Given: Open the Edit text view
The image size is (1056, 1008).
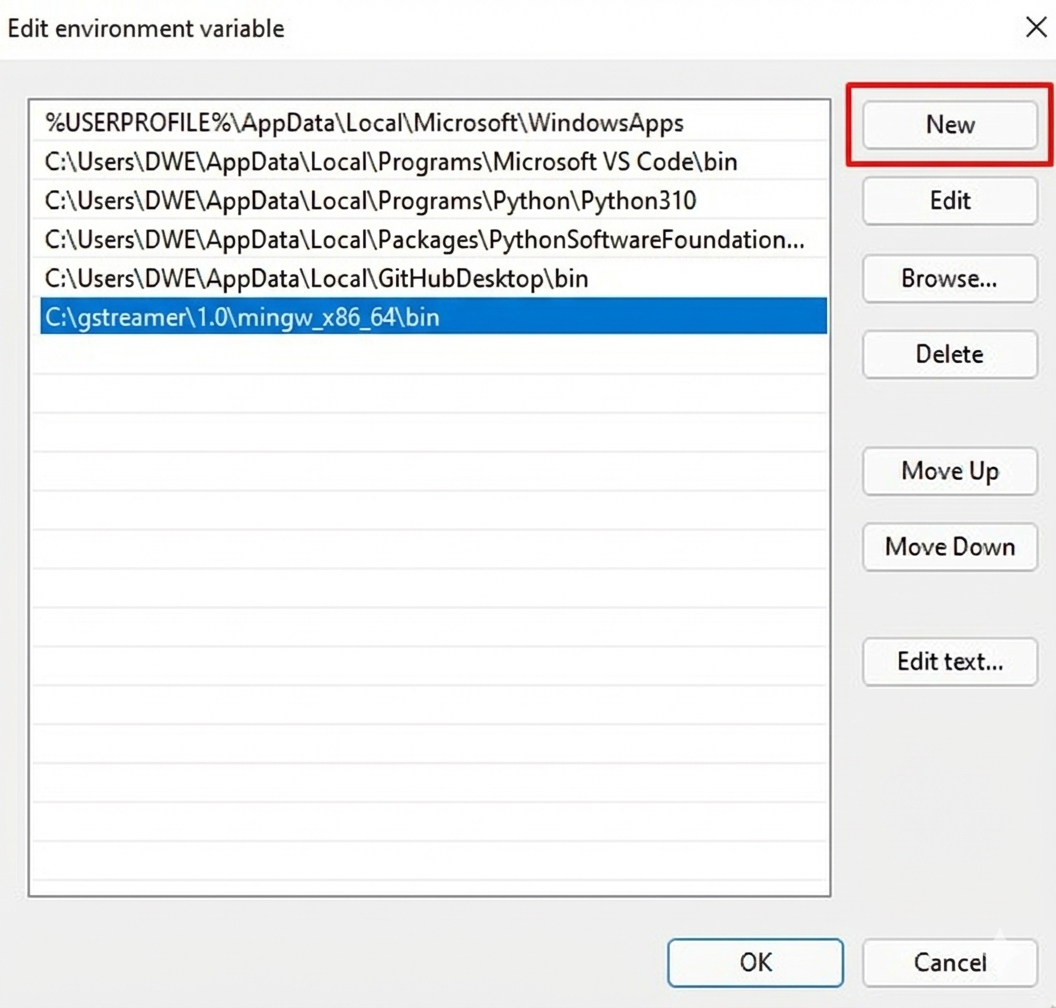Looking at the screenshot, I should tap(948, 662).
